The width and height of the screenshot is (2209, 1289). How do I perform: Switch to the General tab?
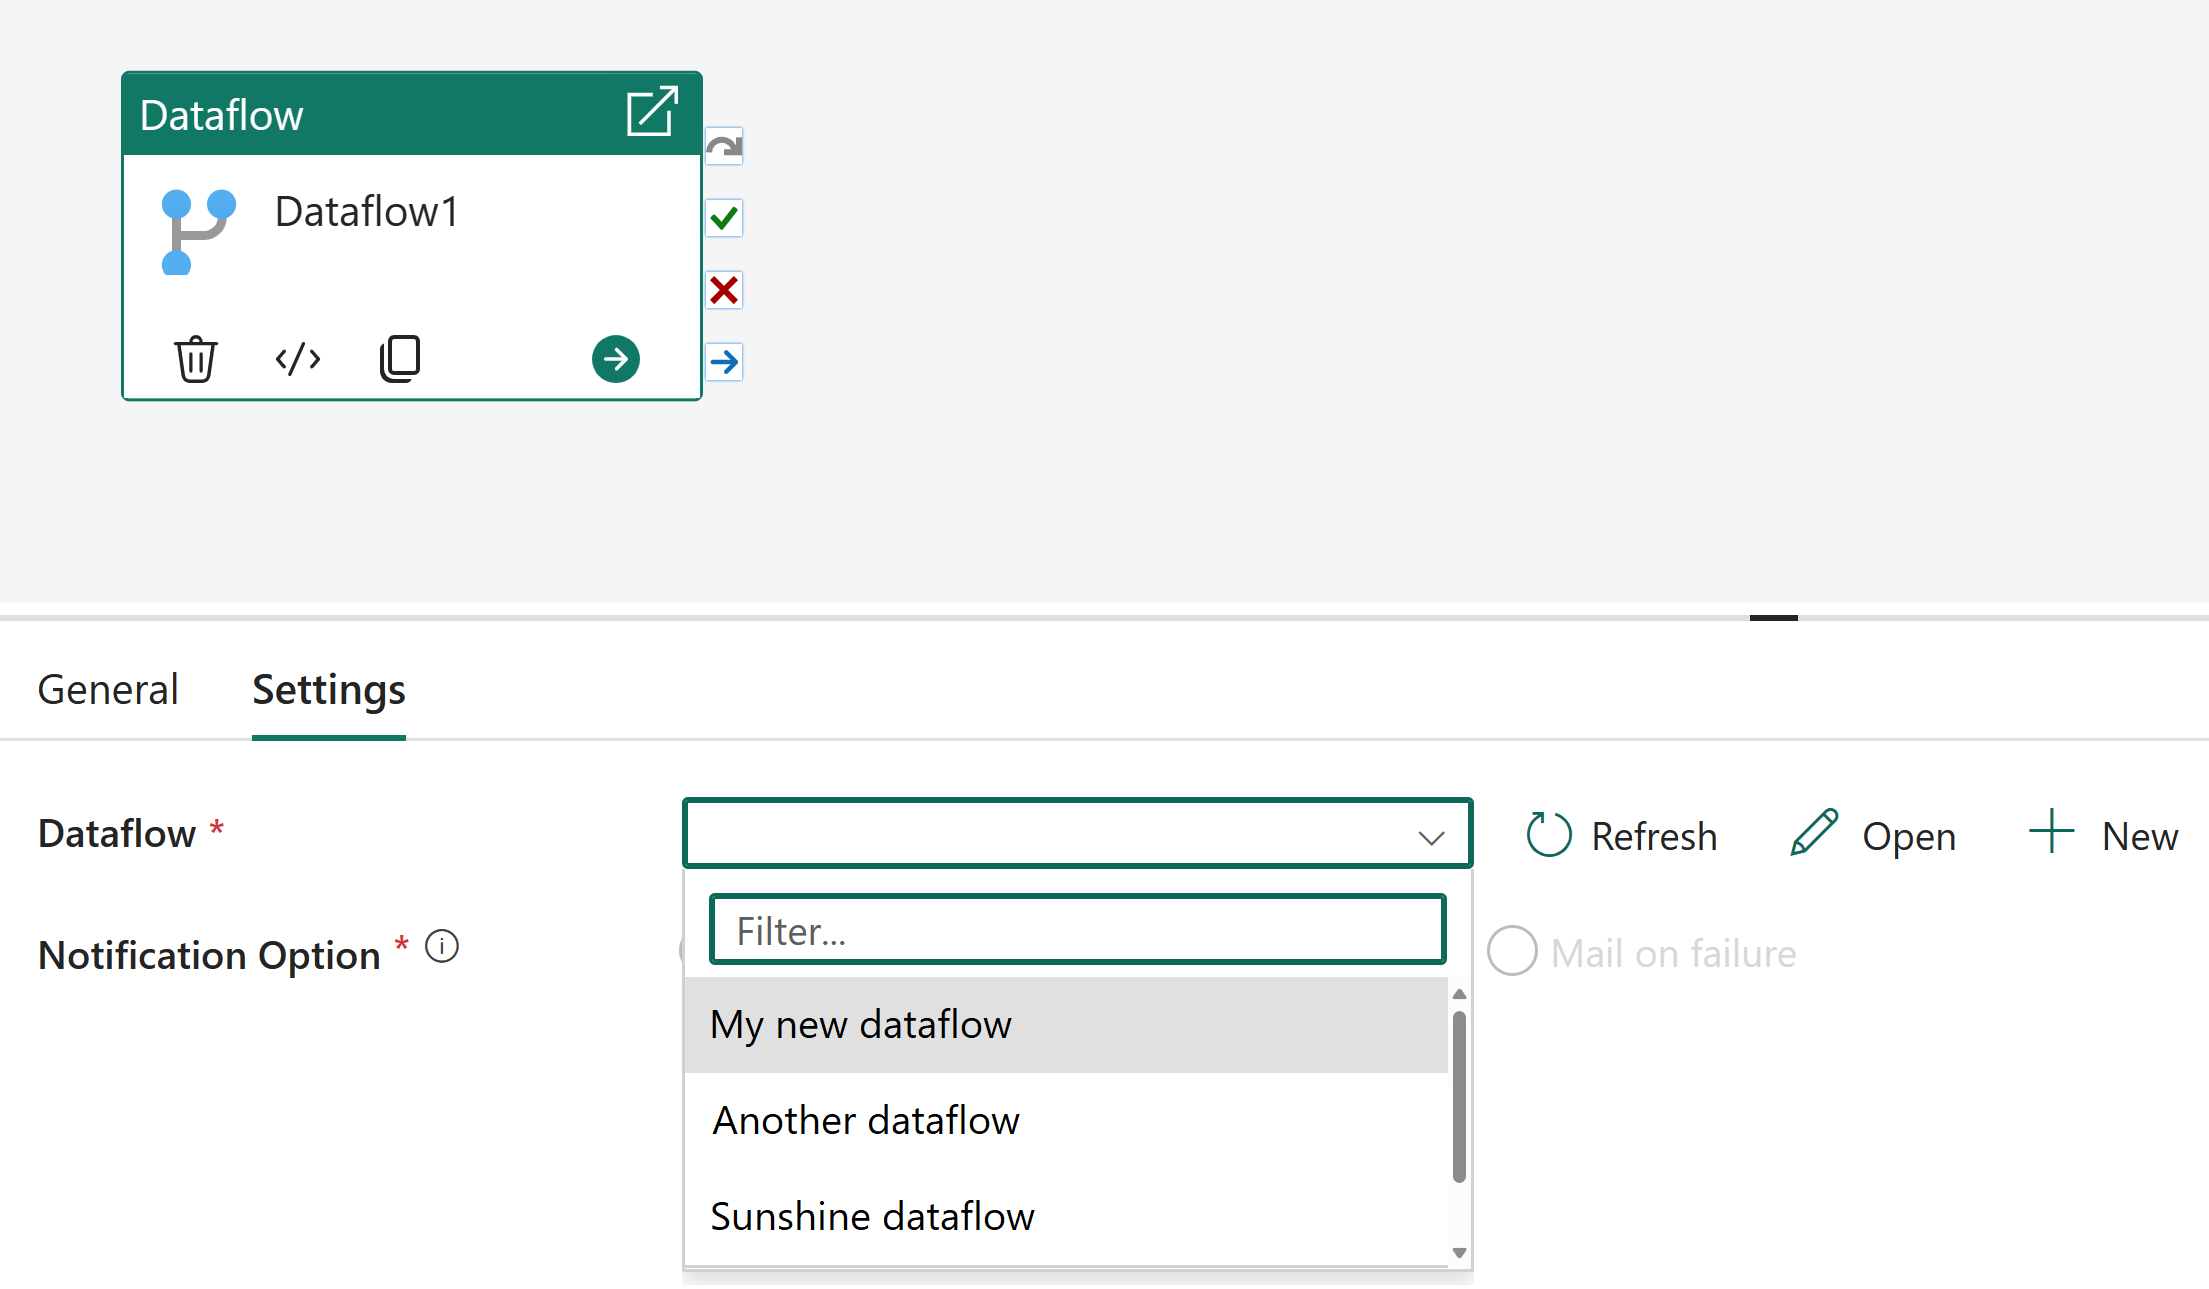(x=107, y=689)
